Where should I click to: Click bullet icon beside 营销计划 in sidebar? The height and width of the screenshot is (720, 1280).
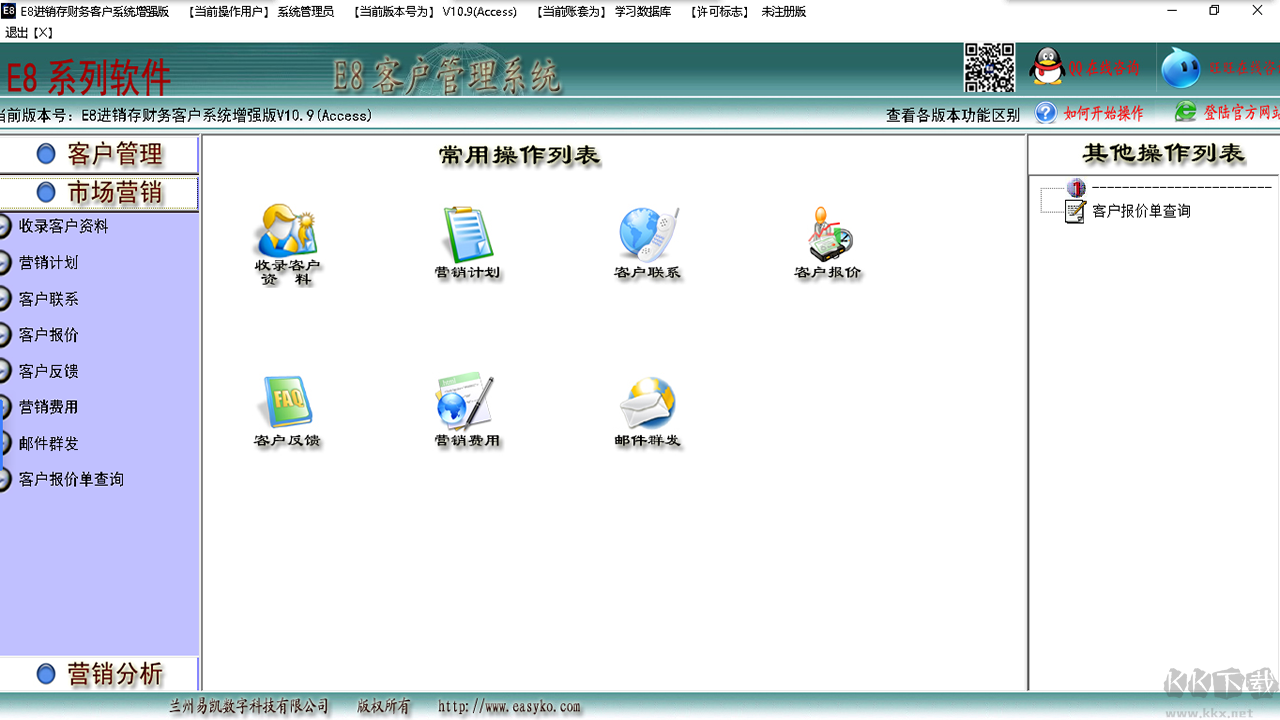click(x=5, y=263)
